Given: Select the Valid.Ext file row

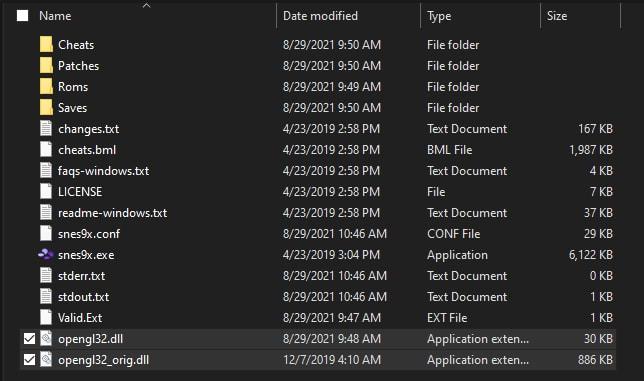Looking at the screenshot, I should (317, 318).
